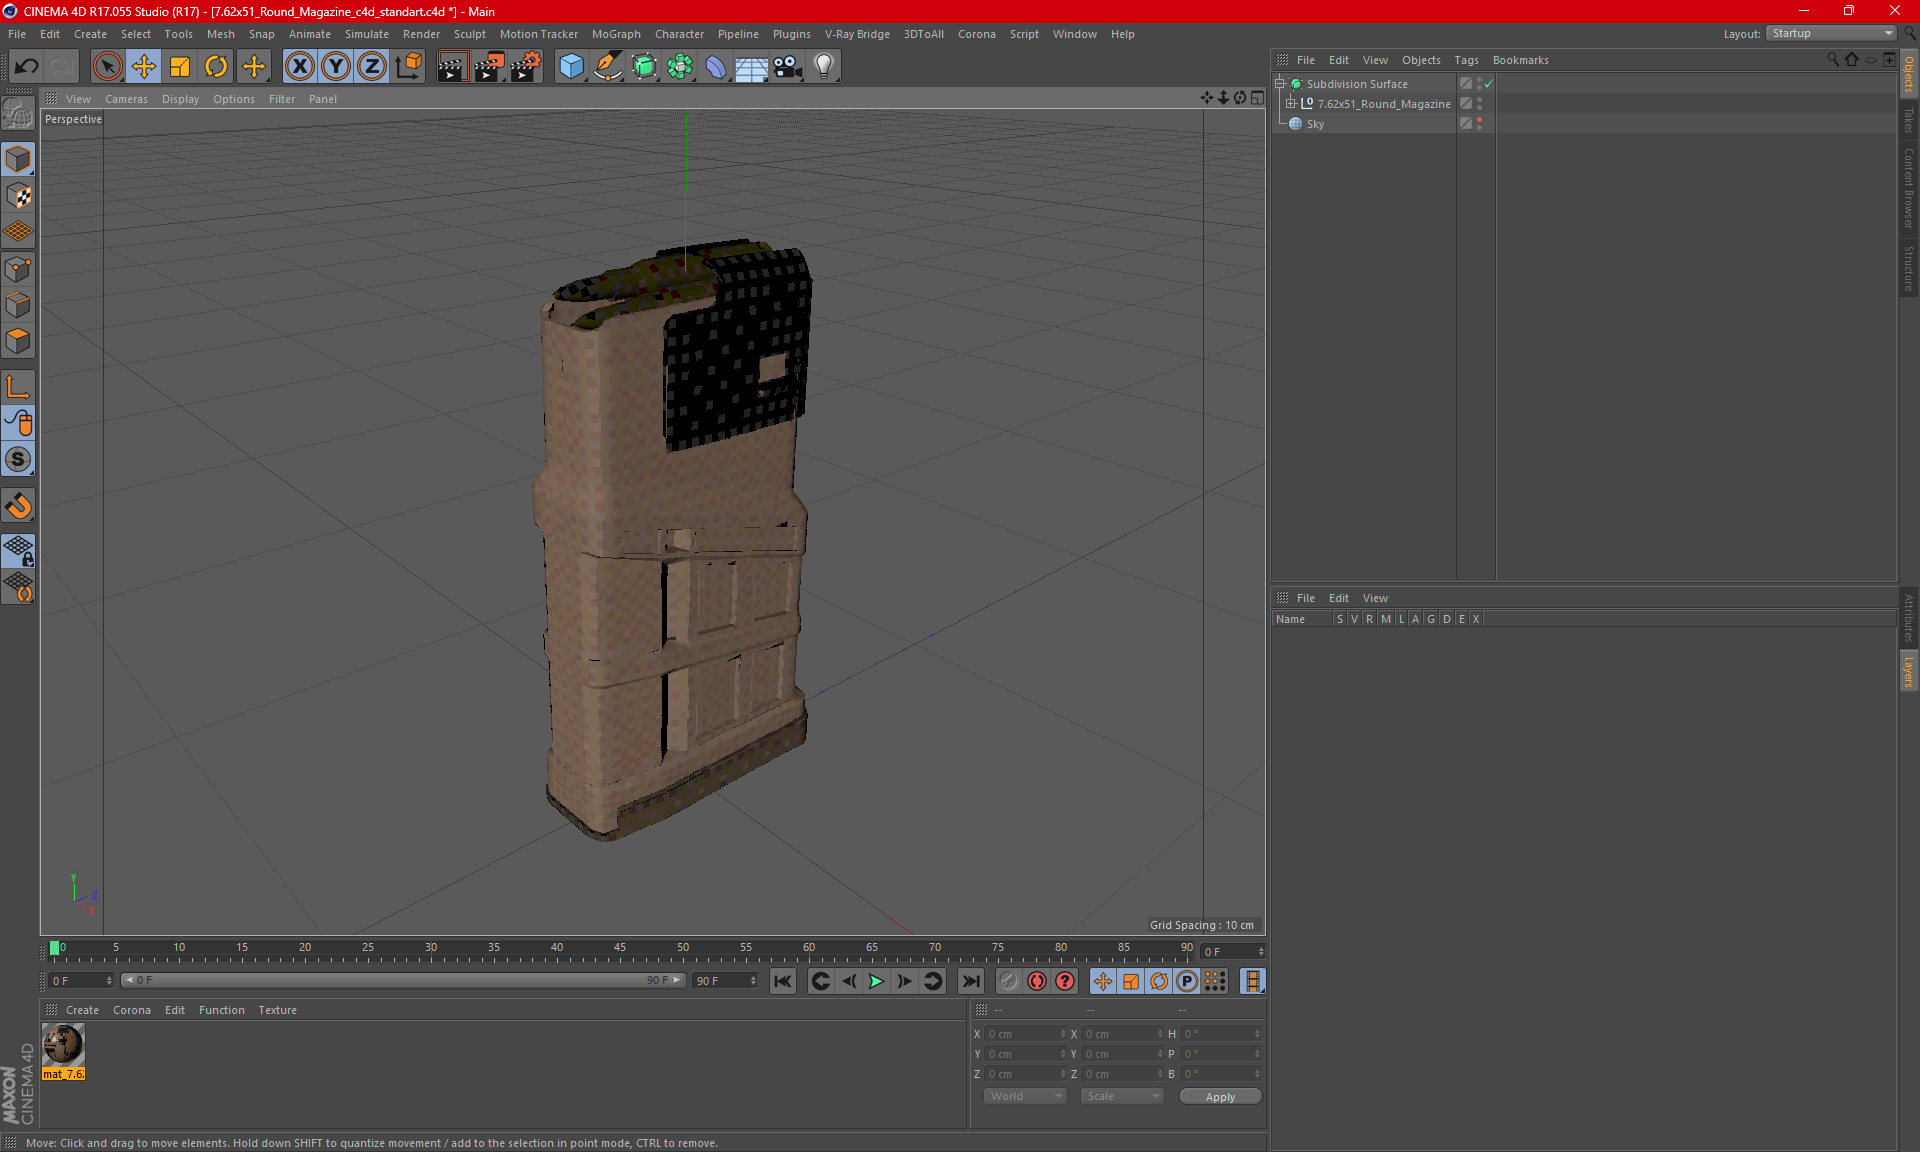The image size is (1920, 1152).
Task: Toggle the Subdivision Surface enable checkmark
Action: tap(1488, 84)
